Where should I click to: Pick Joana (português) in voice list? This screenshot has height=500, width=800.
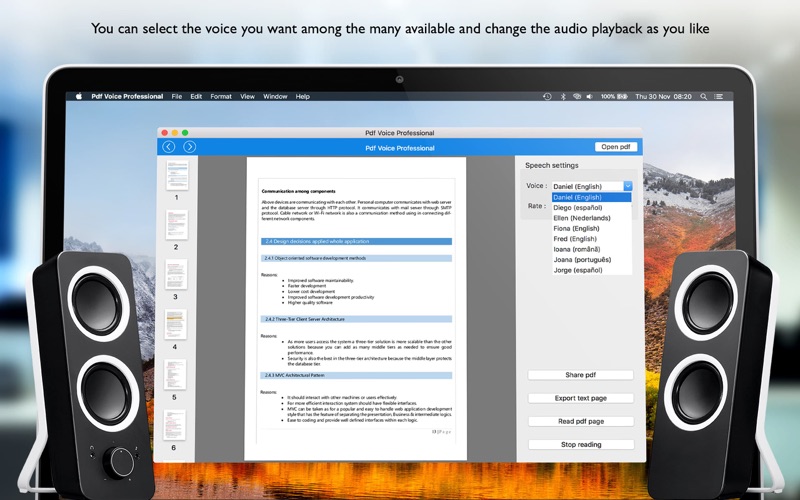583,260
